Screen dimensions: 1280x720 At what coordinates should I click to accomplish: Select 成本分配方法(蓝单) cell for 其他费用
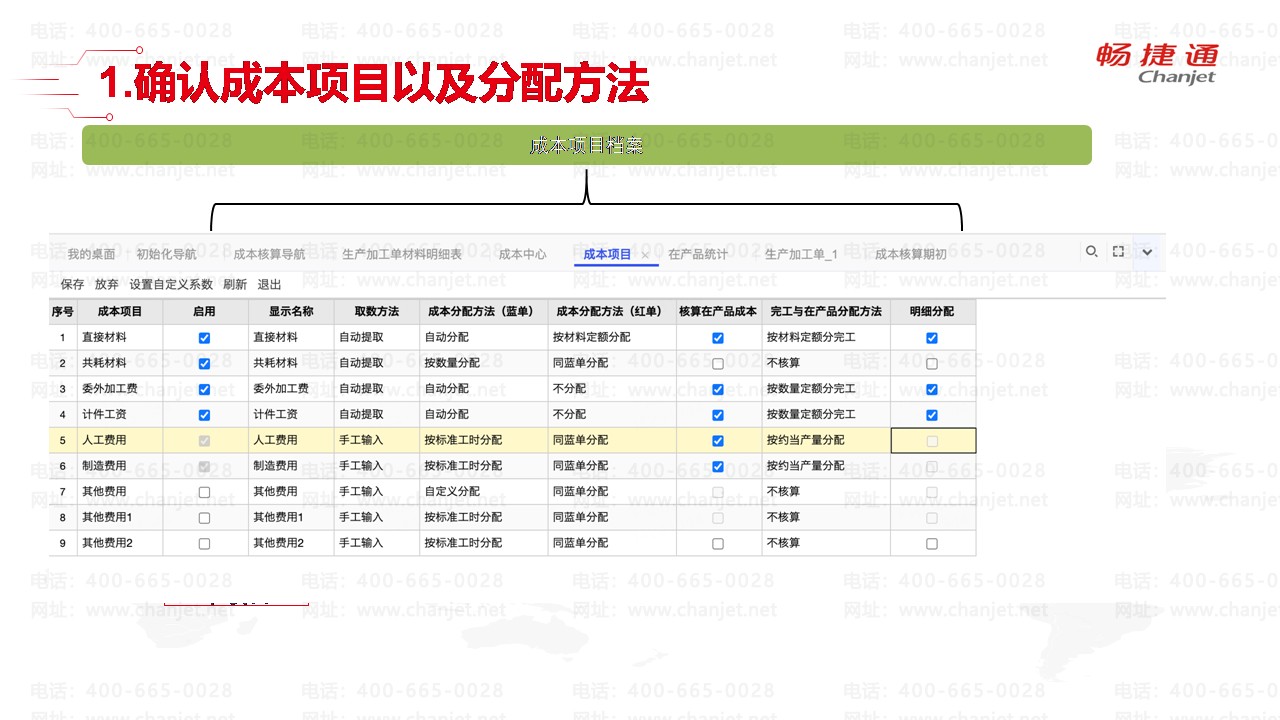coord(483,492)
